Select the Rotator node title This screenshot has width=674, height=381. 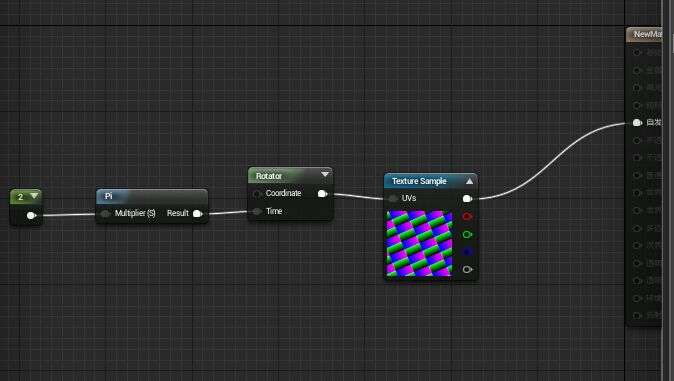tap(269, 176)
